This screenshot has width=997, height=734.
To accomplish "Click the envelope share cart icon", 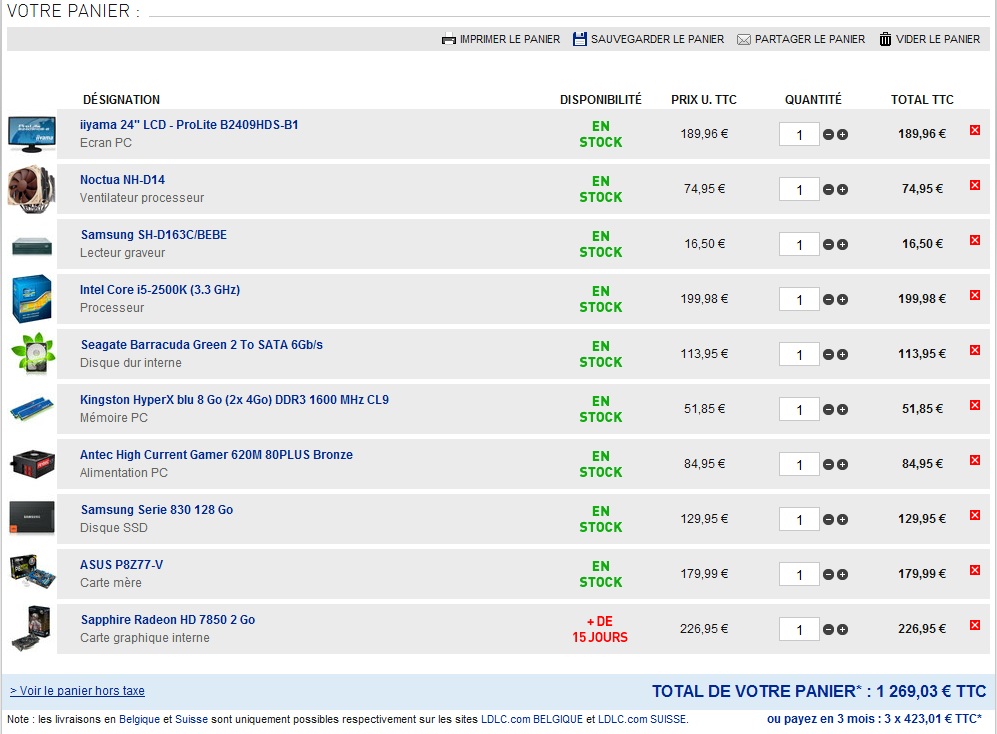I will (x=744, y=40).
